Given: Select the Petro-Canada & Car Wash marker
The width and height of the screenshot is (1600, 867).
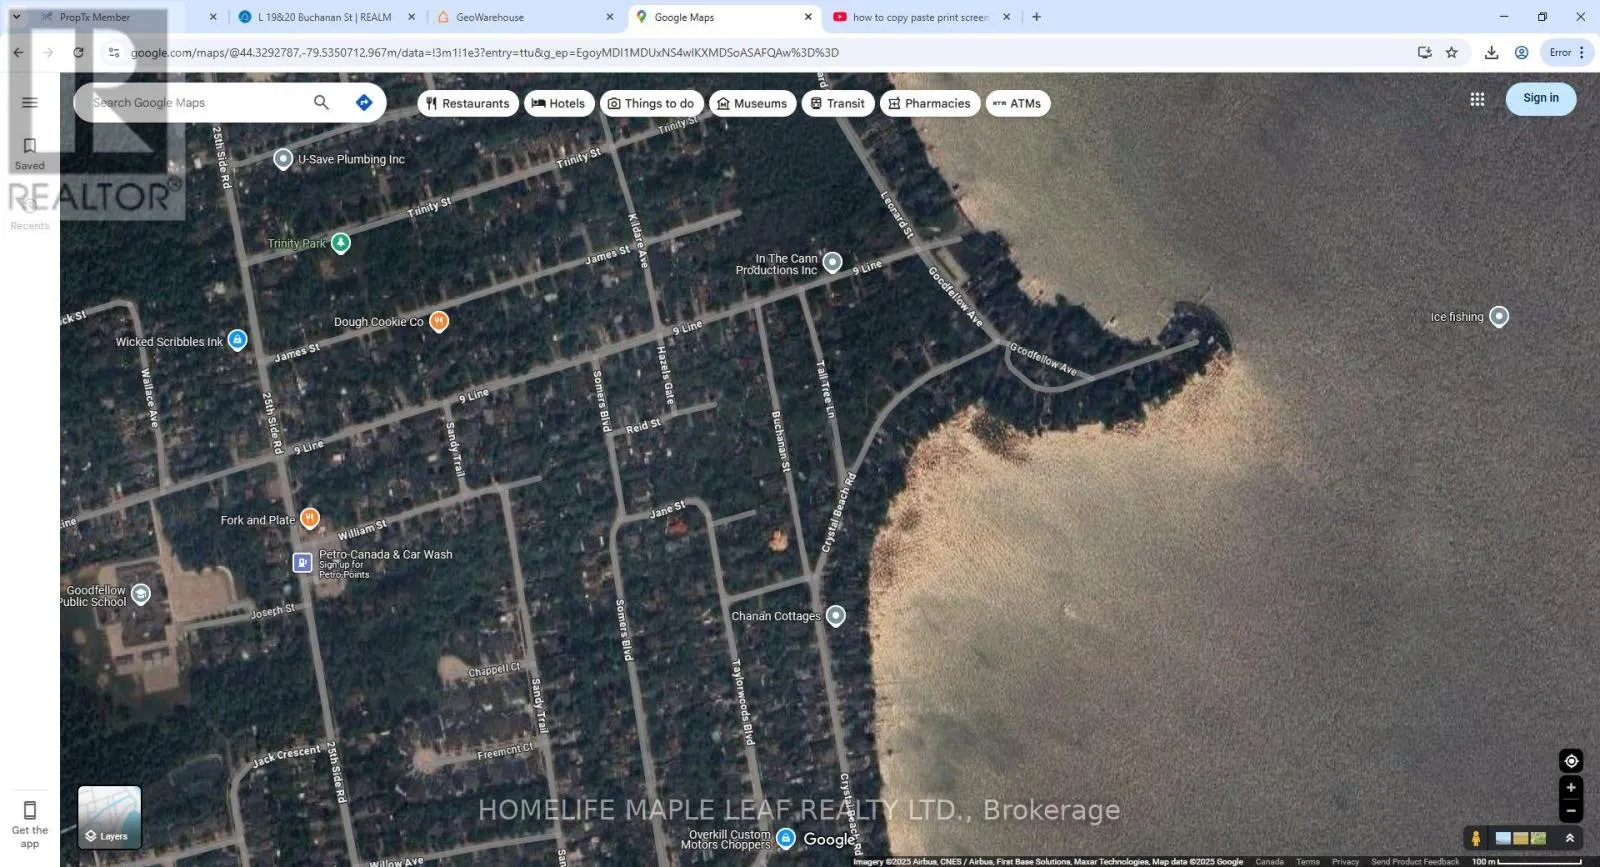Looking at the screenshot, I should coord(302,563).
